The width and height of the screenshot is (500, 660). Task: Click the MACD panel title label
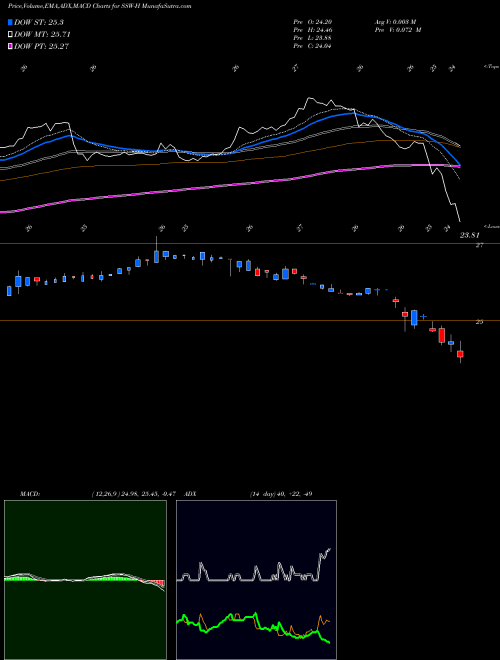30,494
